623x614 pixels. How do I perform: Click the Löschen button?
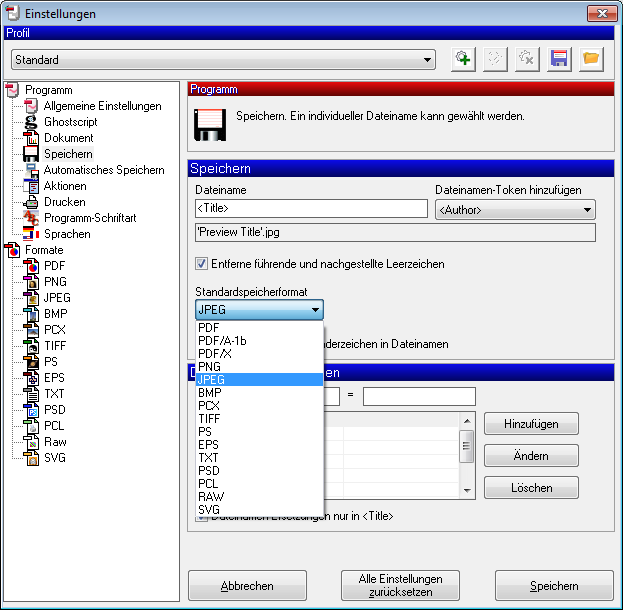point(531,488)
